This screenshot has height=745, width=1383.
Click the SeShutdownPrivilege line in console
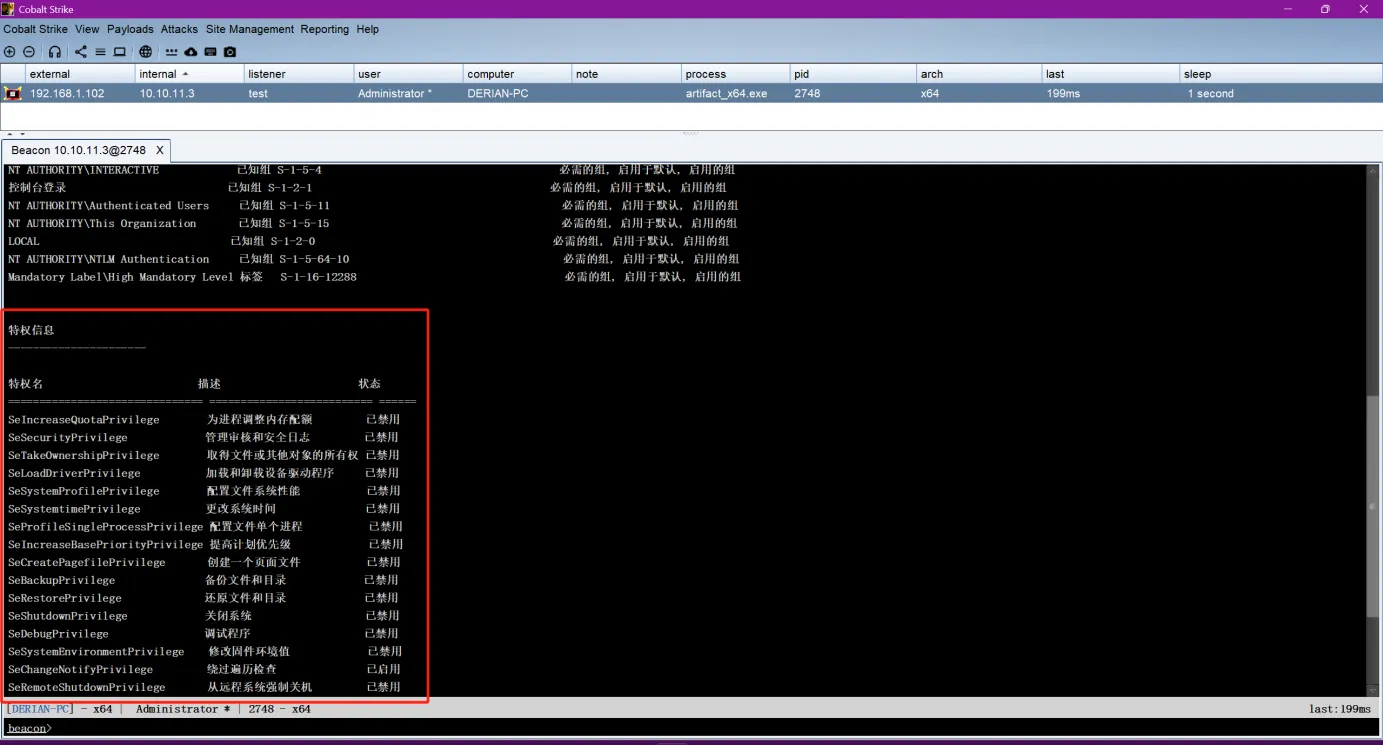click(x=204, y=616)
